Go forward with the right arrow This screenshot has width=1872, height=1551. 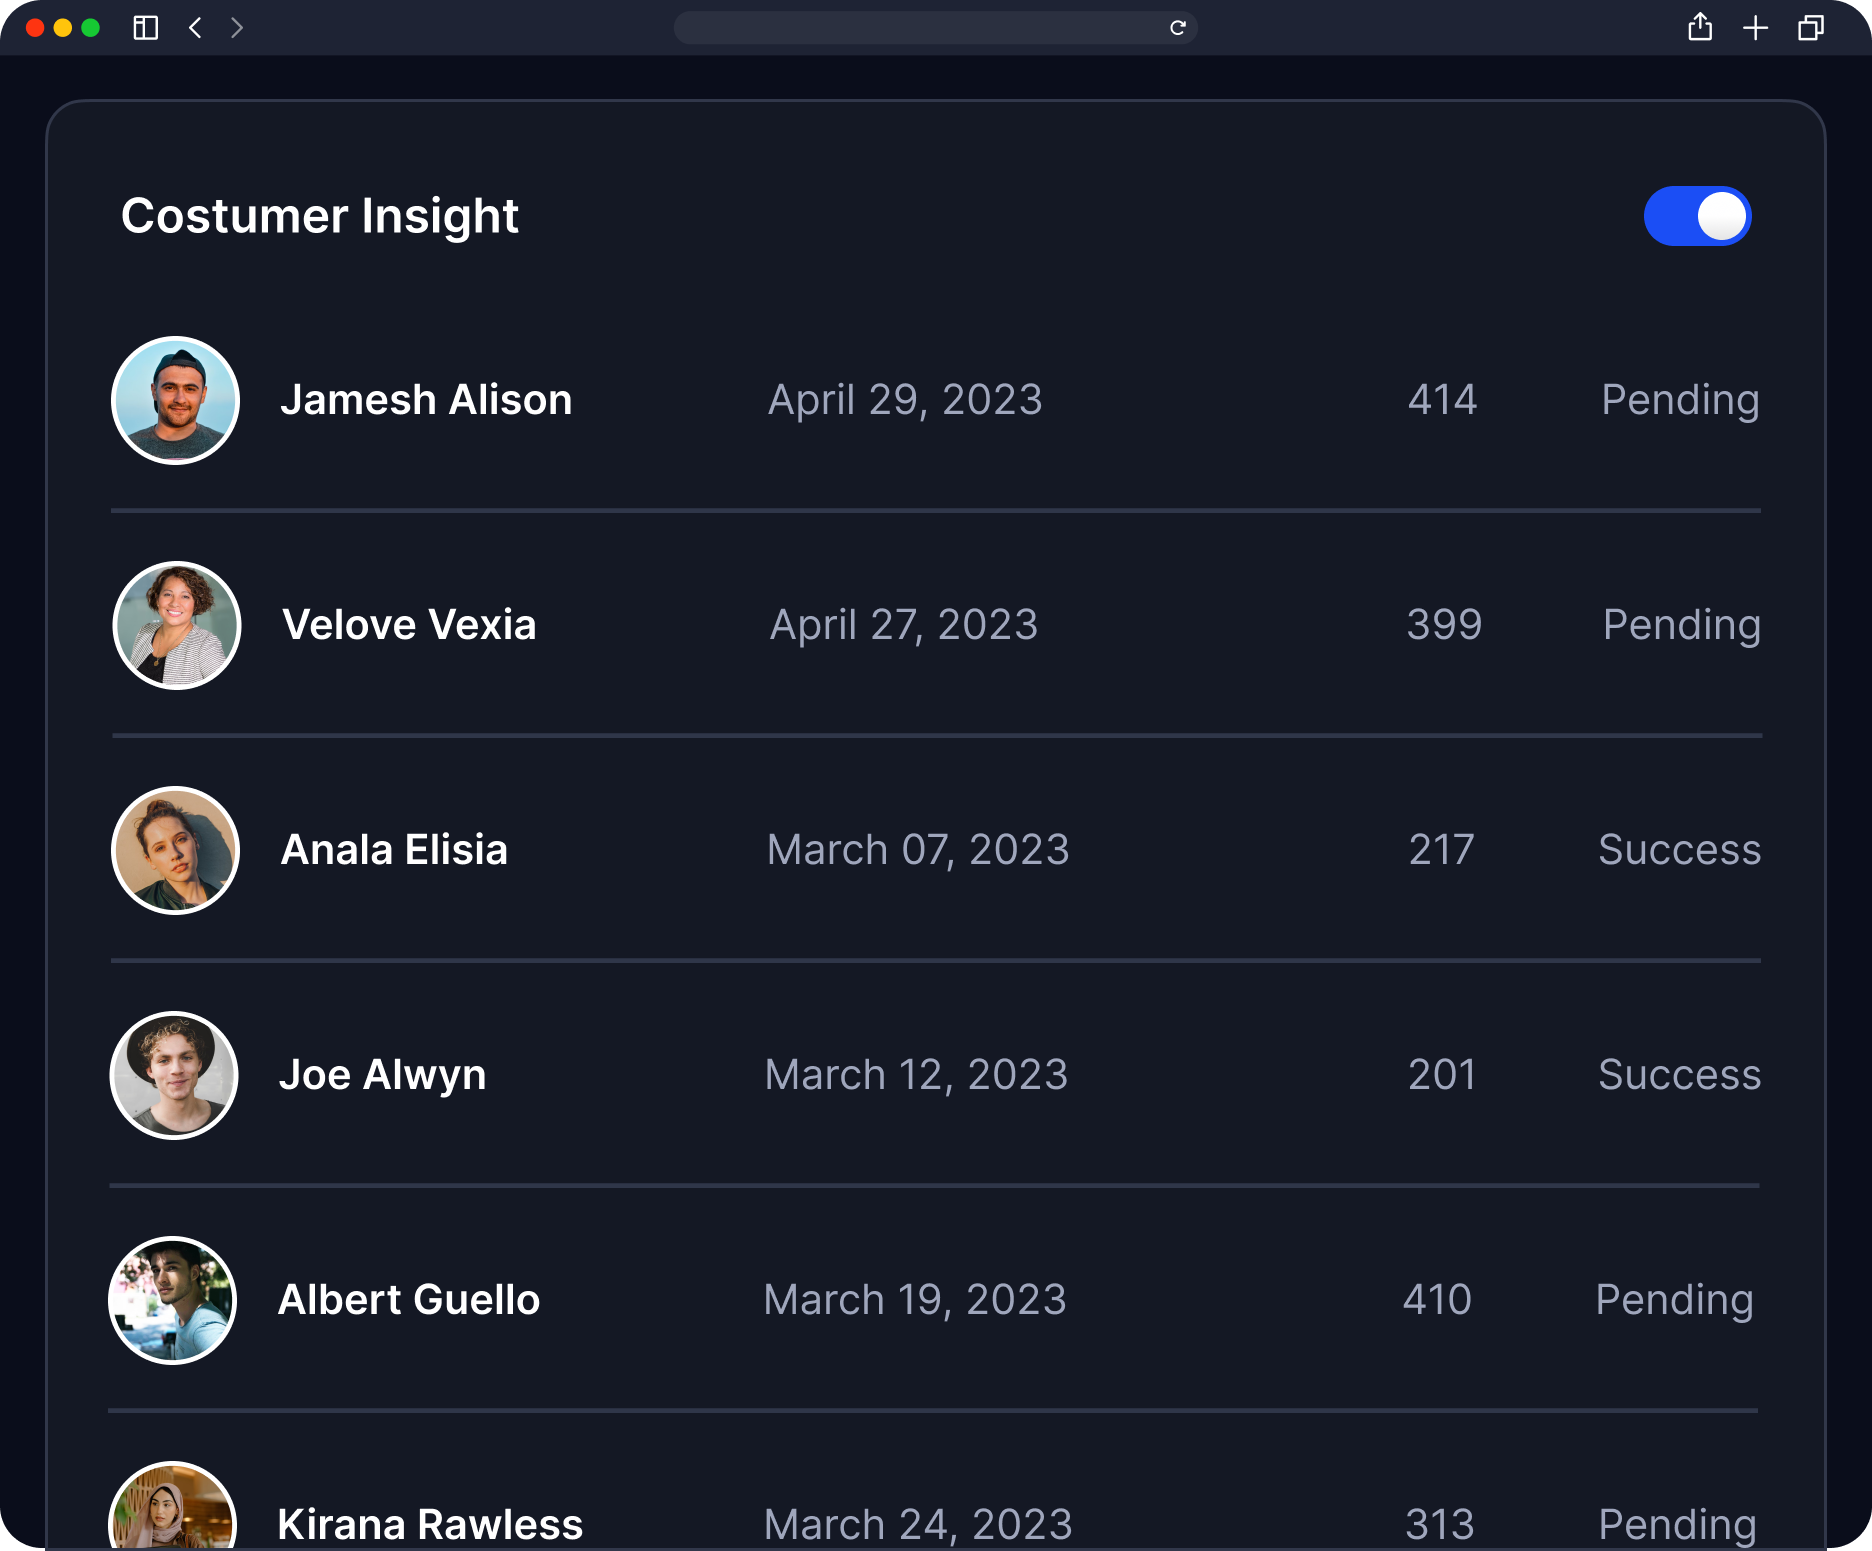237,28
